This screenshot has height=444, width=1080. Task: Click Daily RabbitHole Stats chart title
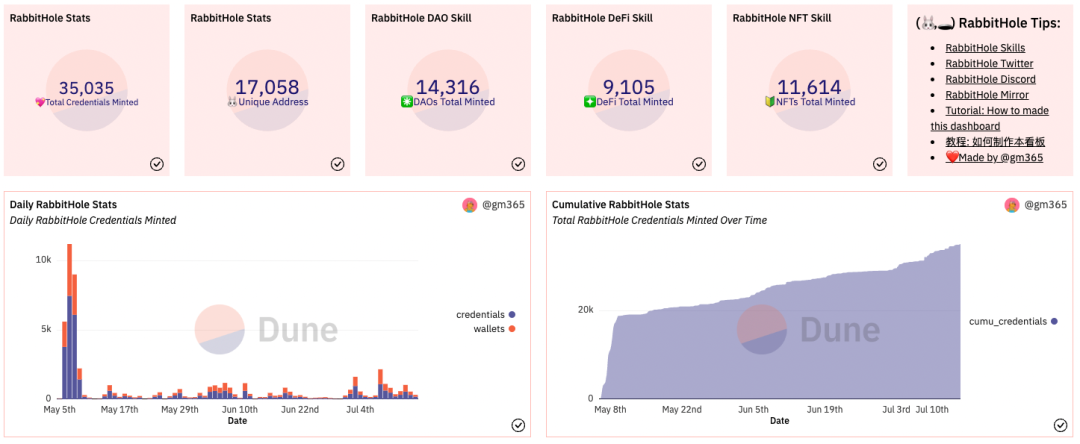(x=63, y=204)
